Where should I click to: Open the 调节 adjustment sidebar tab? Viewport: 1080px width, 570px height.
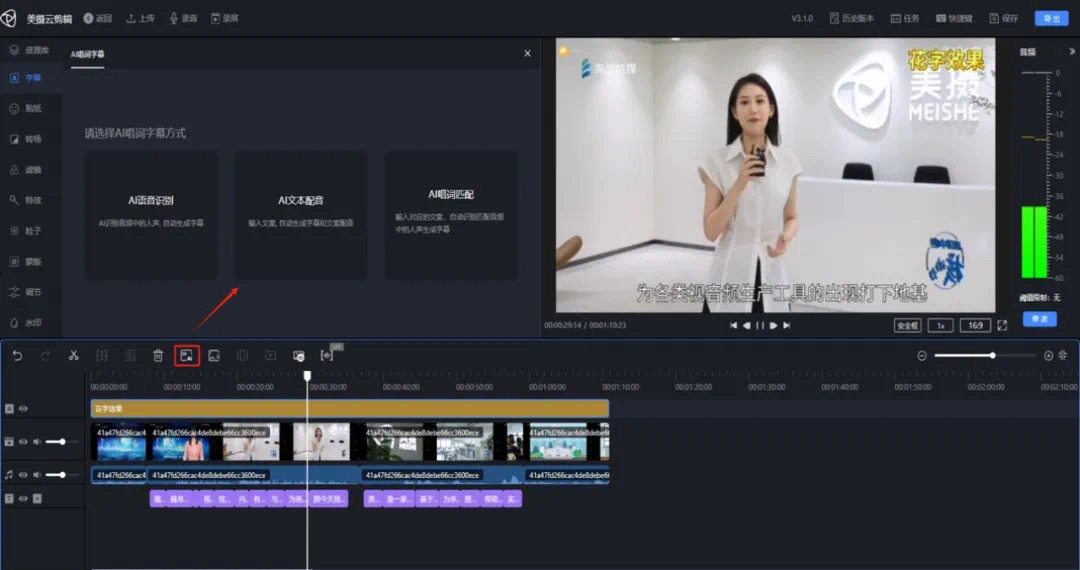click(x=26, y=292)
